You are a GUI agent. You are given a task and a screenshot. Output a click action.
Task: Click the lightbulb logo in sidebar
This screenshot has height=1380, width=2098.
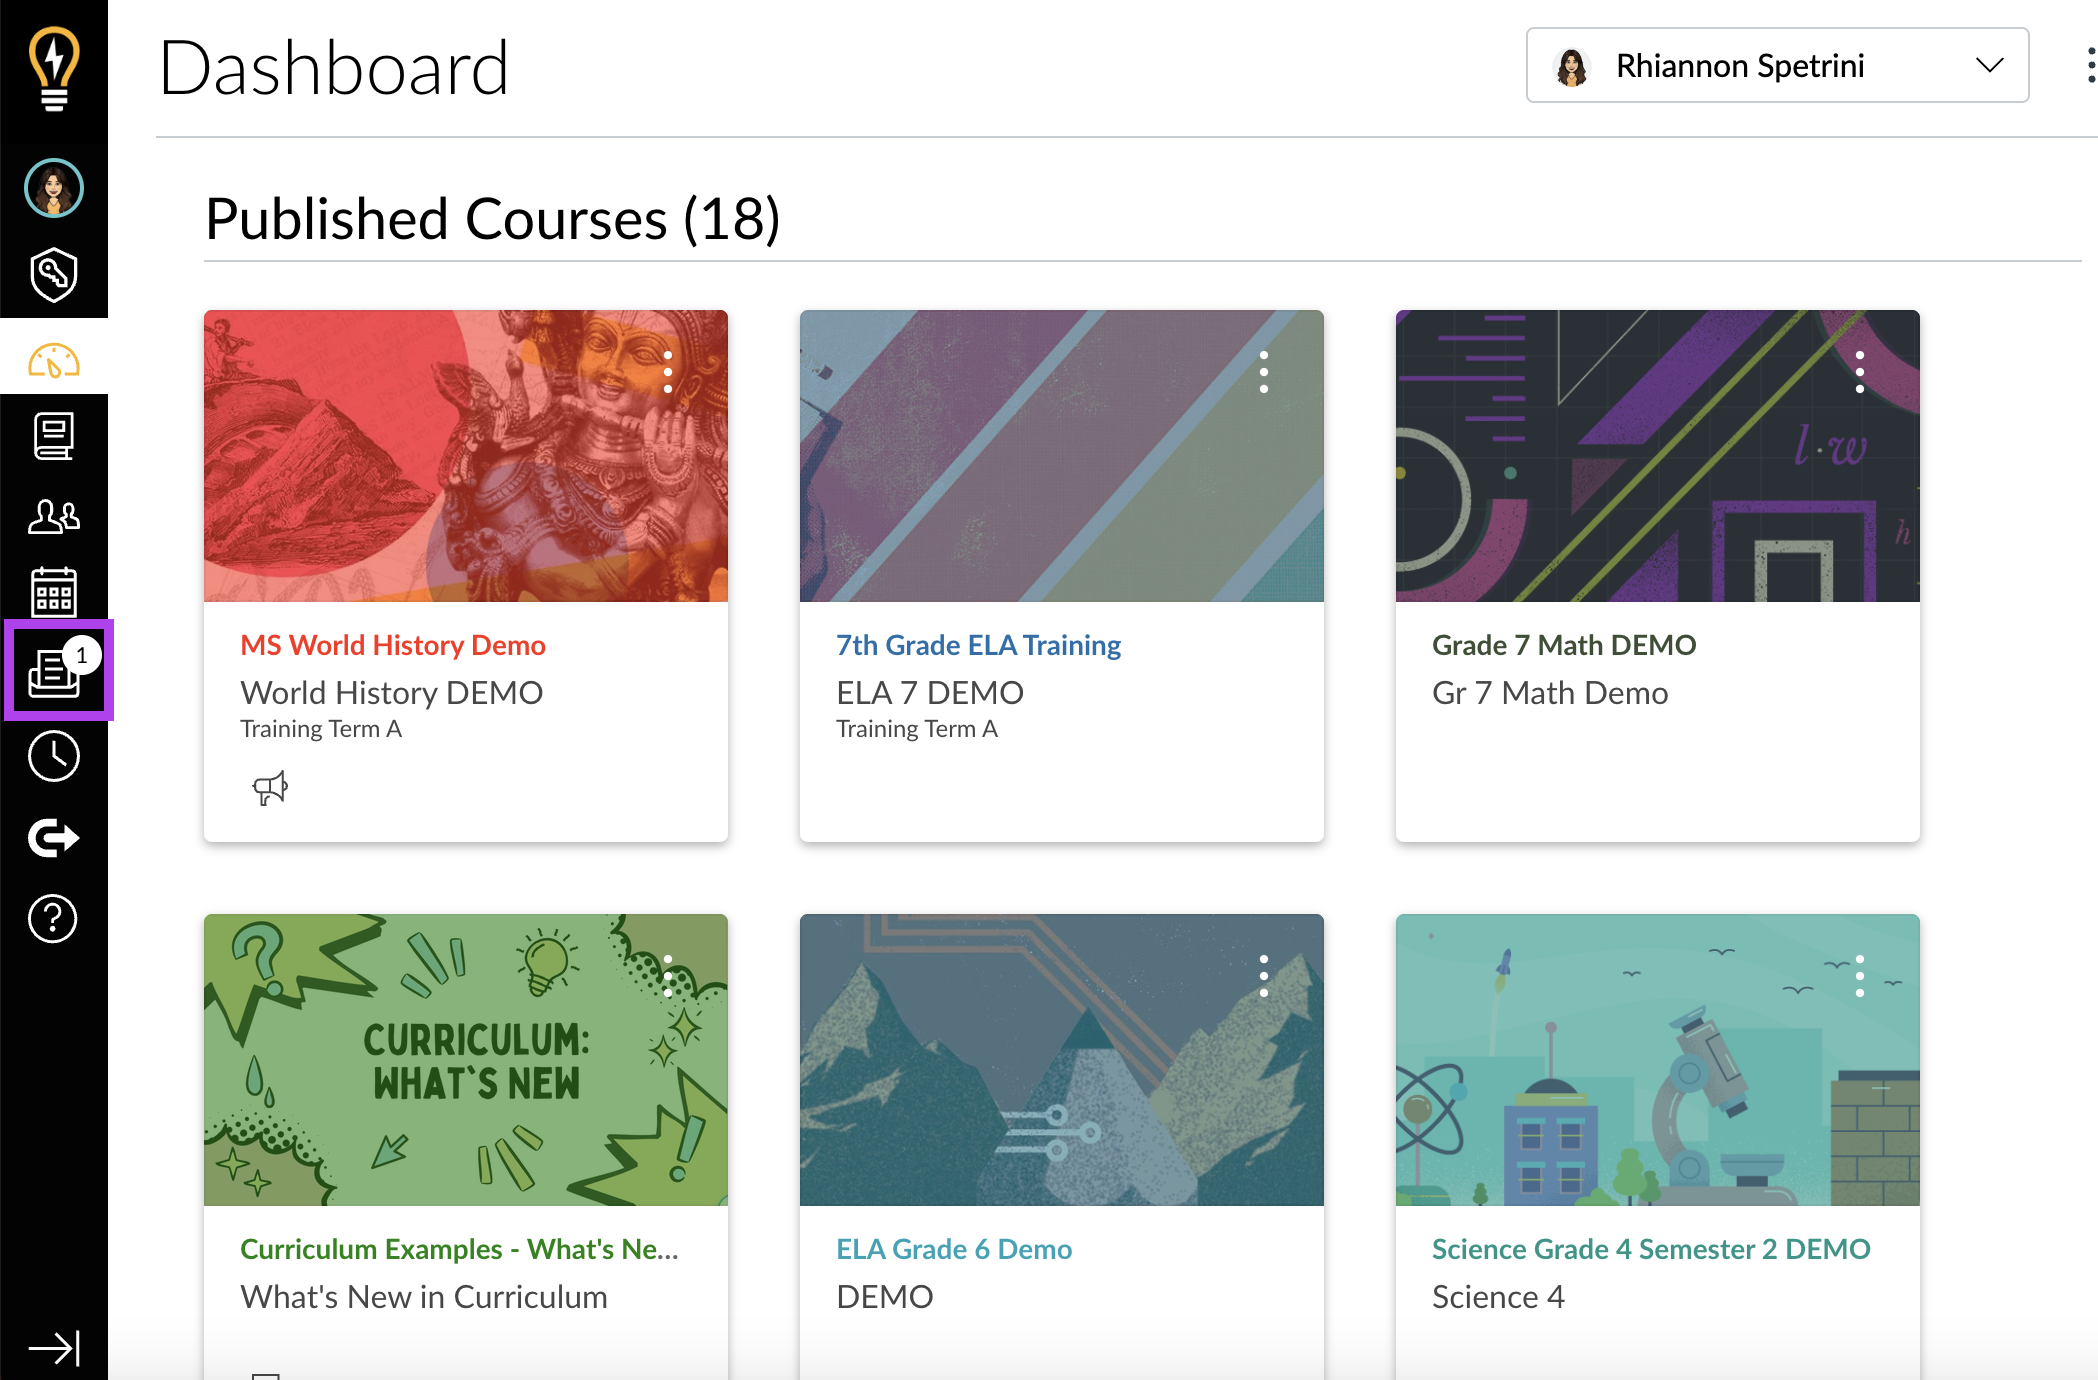(x=54, y=68)
